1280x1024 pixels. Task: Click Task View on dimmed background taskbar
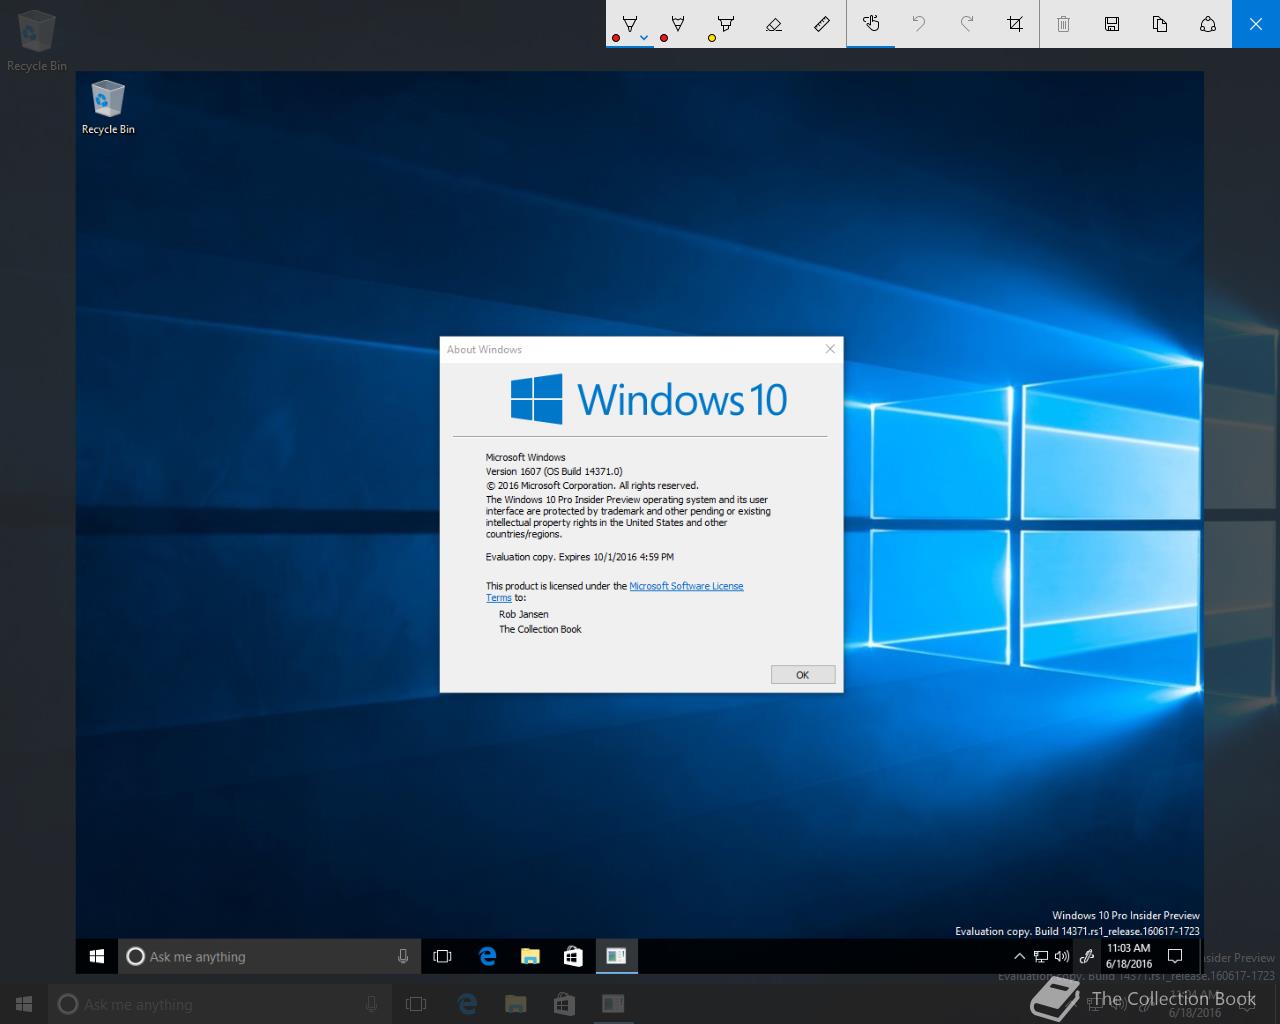coord(416,1004)
